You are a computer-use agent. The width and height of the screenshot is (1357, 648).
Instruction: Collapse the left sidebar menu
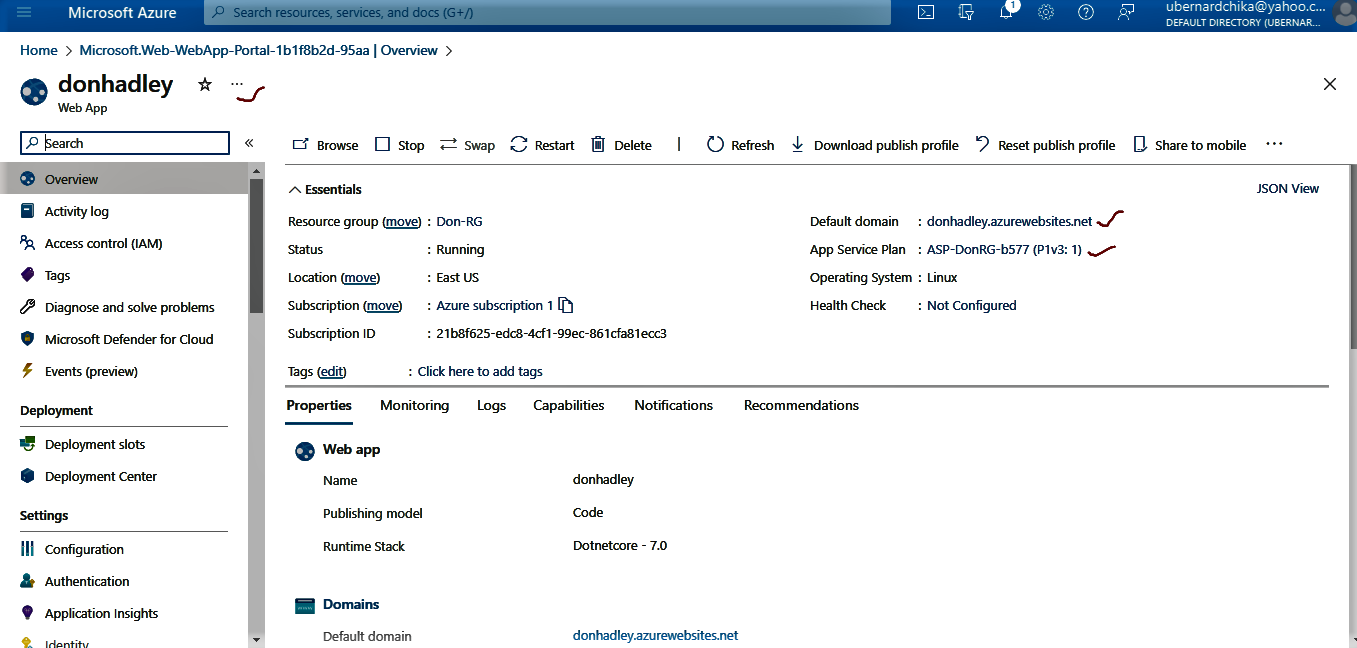(249, 143)
